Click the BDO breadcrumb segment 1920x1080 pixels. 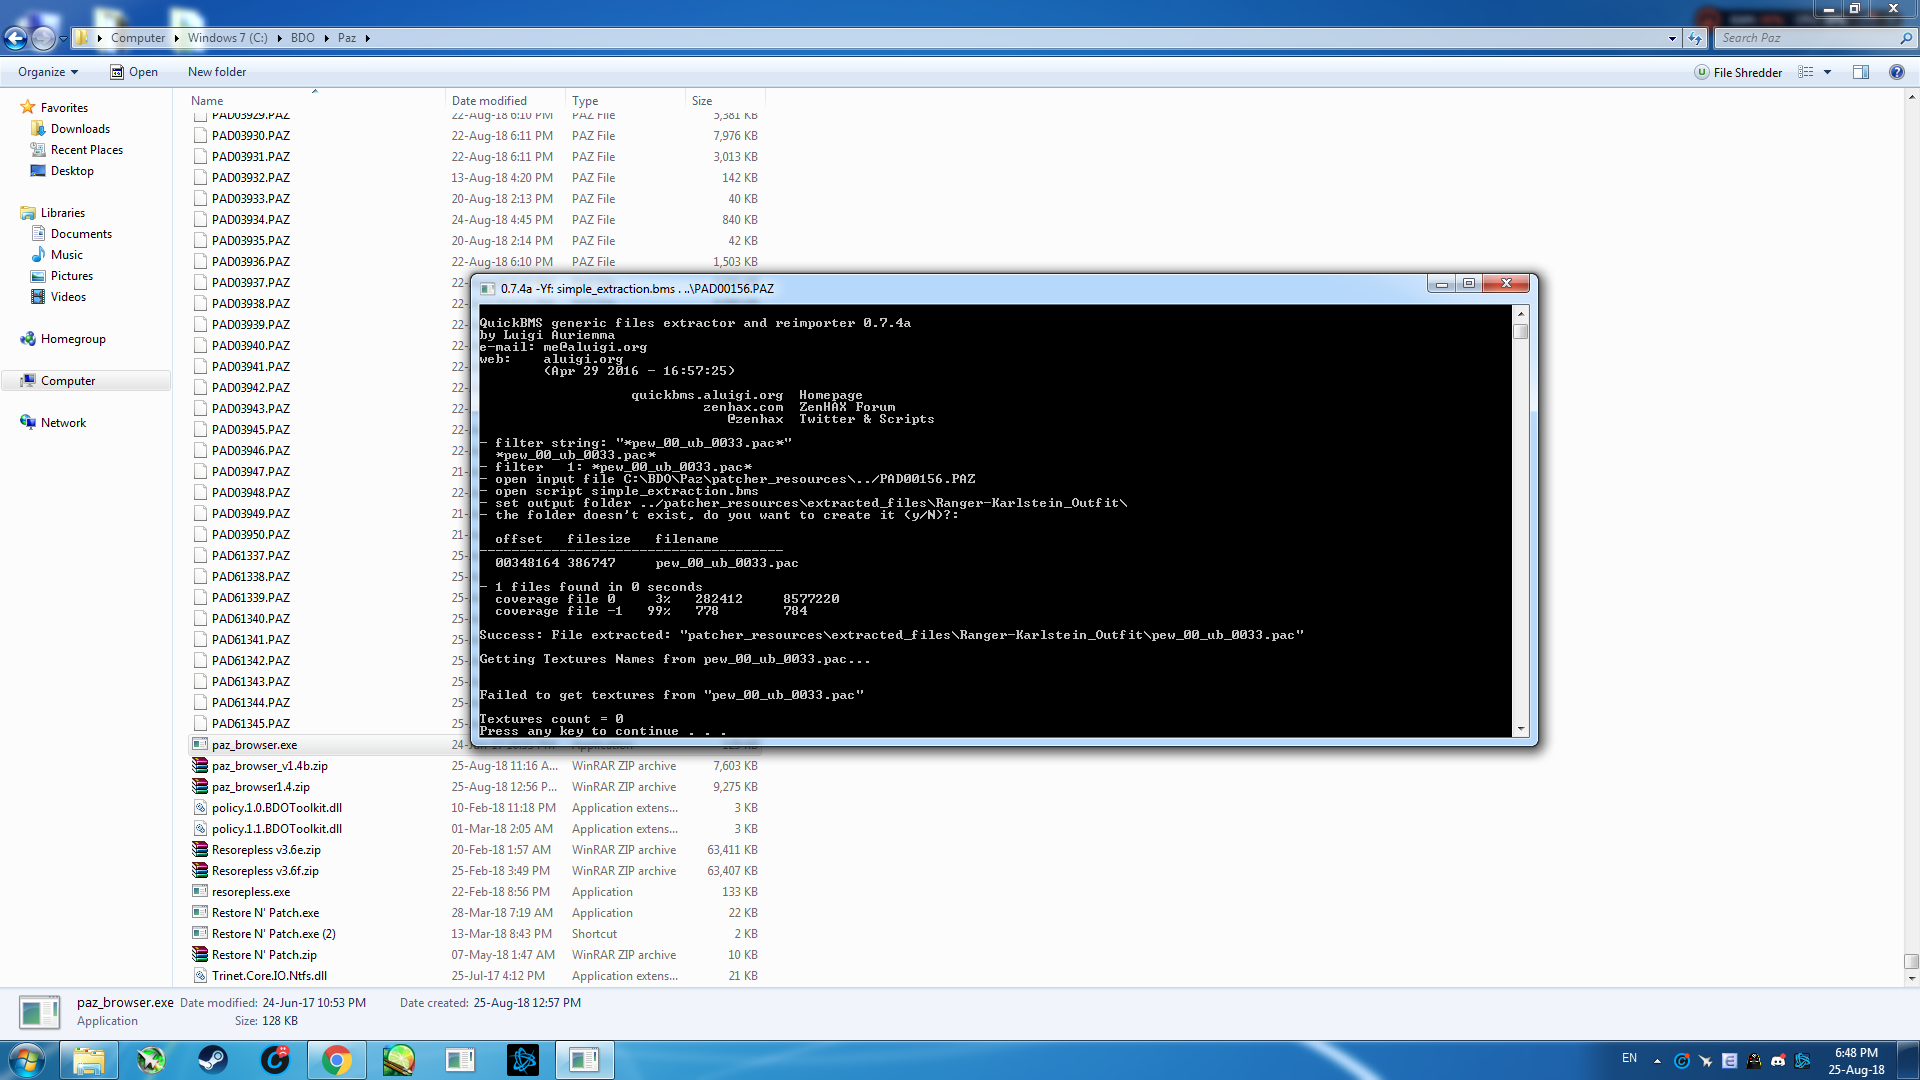point(302,38)
